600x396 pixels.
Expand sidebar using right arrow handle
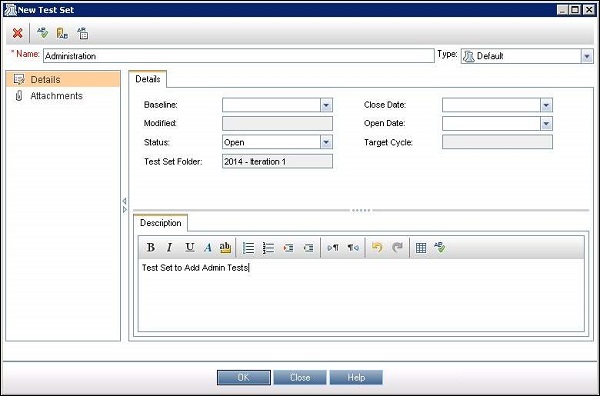tap(124, 210)
